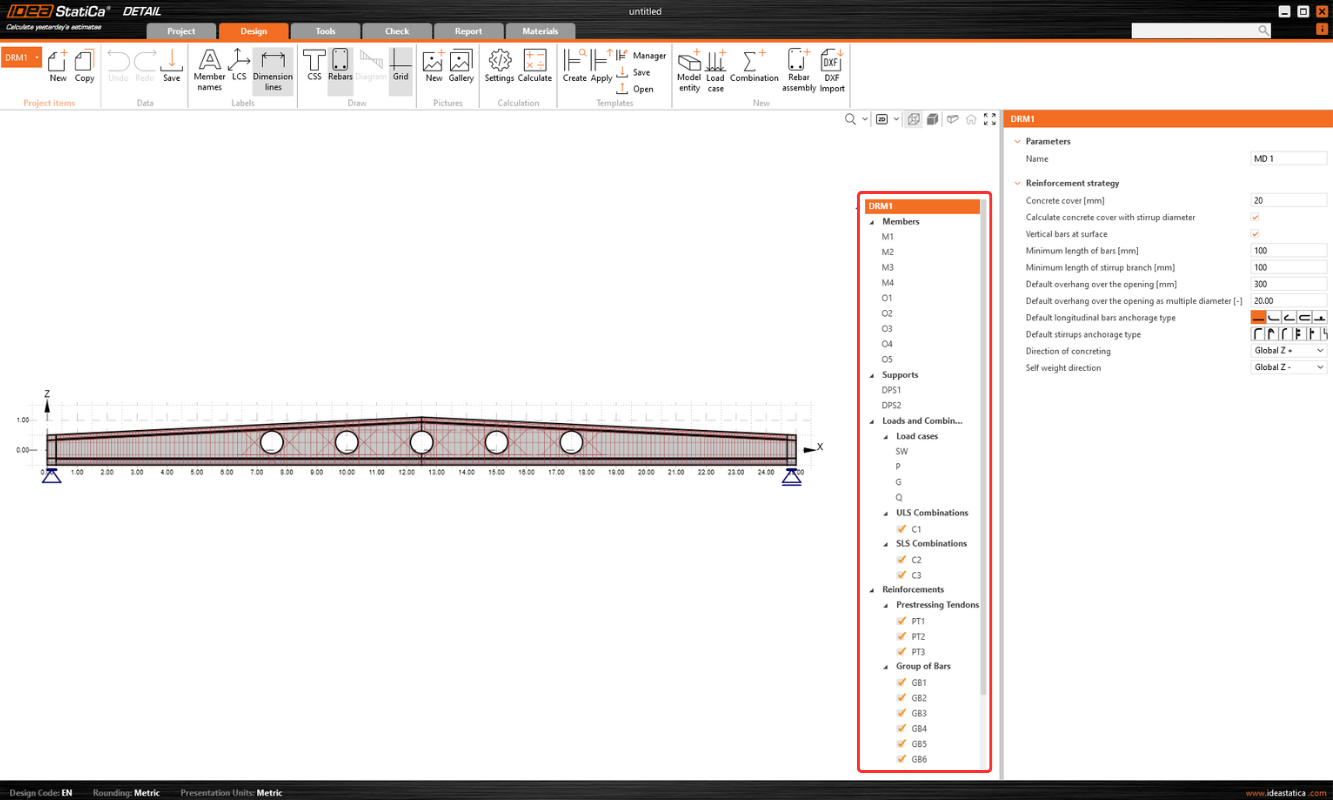This screenshot has height=800, width=1333.
Task: Open the Self weight direction dropdown
Action: (1288, 368)
